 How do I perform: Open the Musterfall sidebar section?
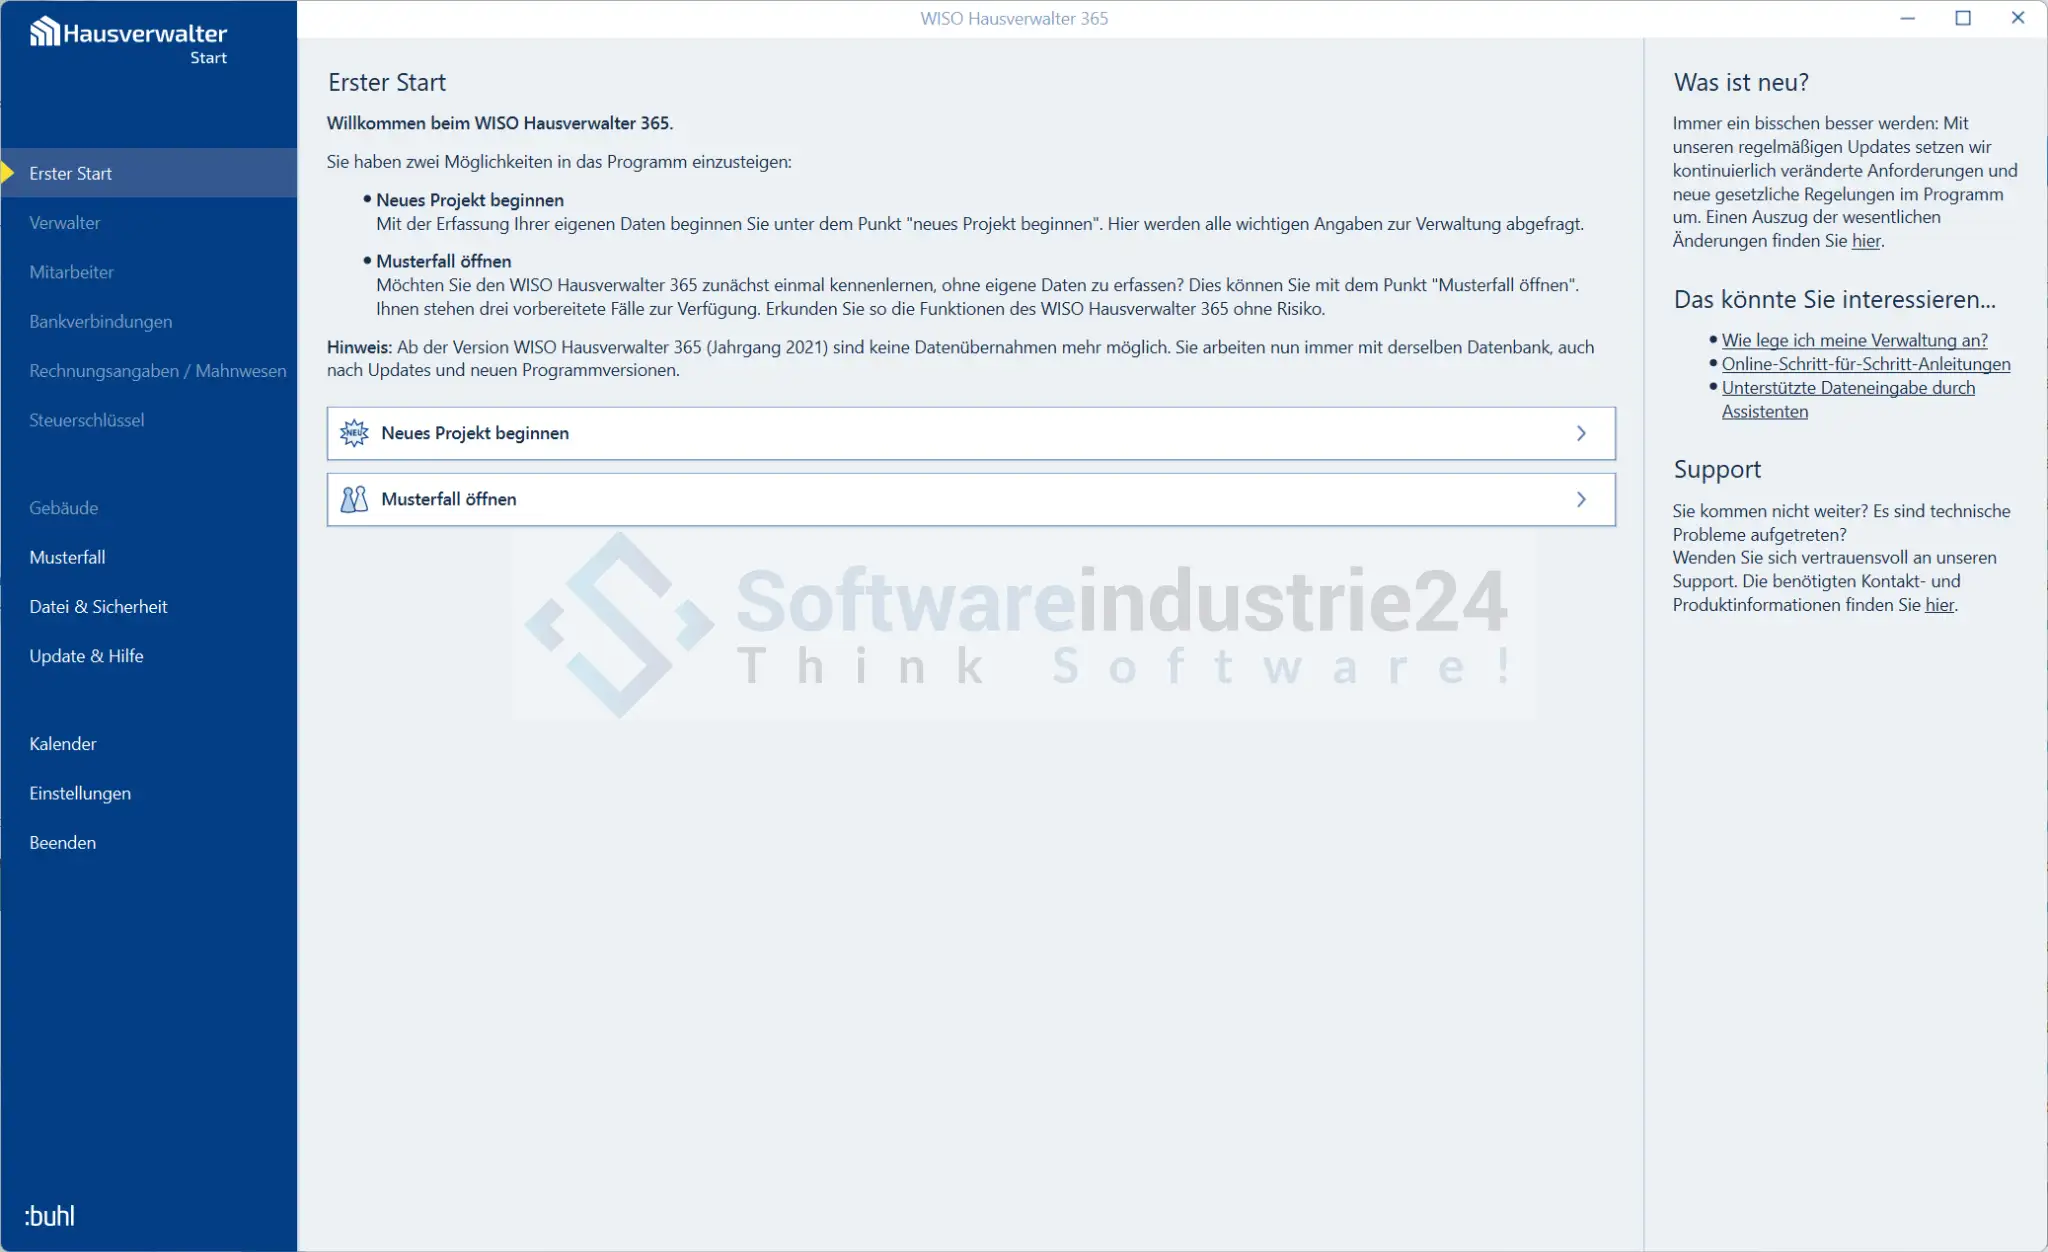pyautogui.click(x=67, y=557)
